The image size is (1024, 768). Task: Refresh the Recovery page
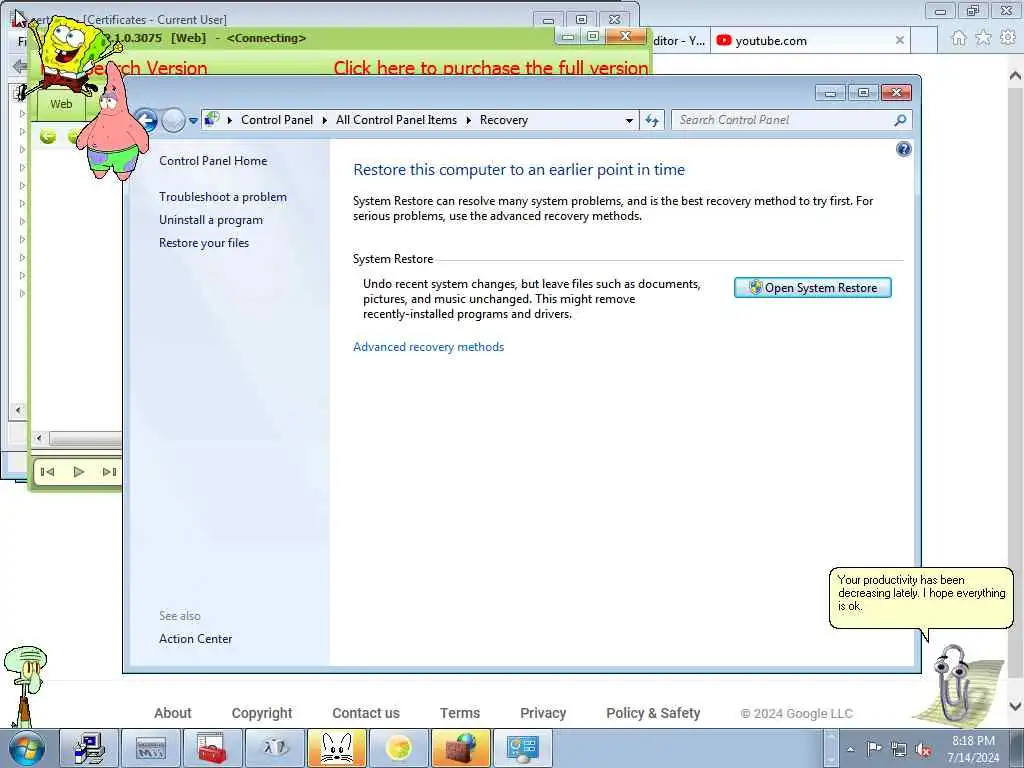coord(652,120)
